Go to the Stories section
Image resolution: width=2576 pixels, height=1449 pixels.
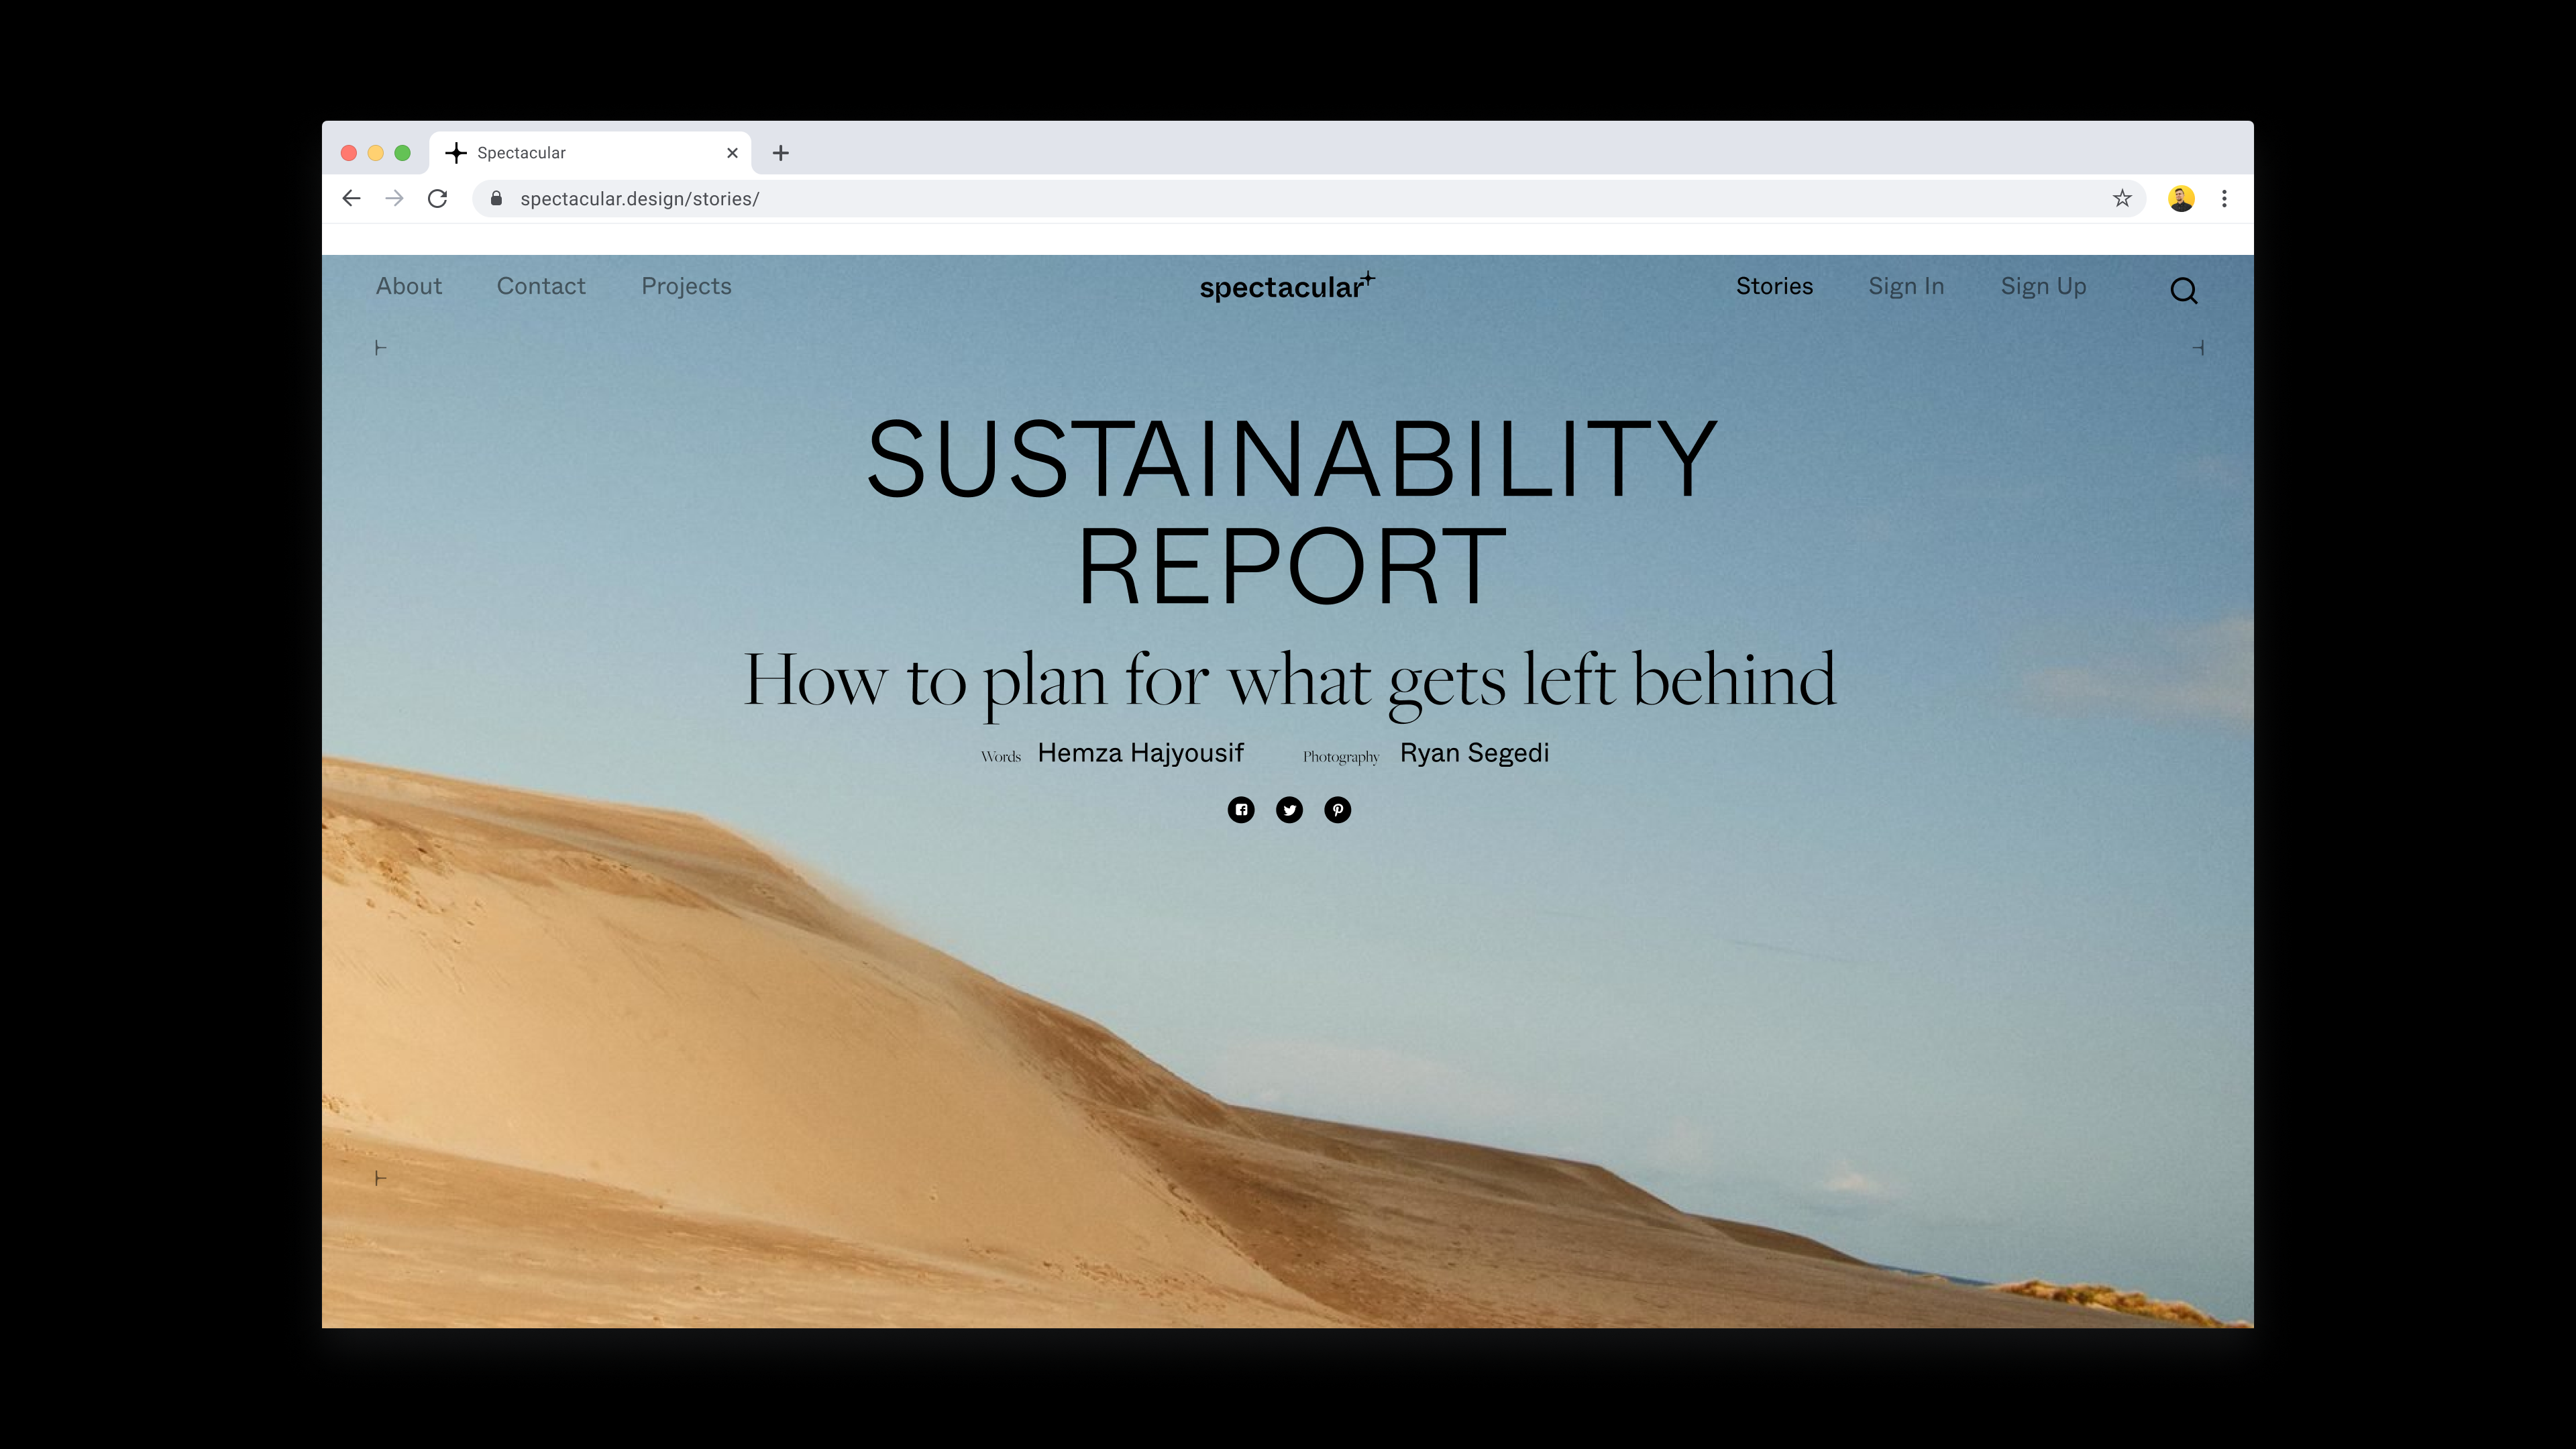click(x=1774, y=286)
